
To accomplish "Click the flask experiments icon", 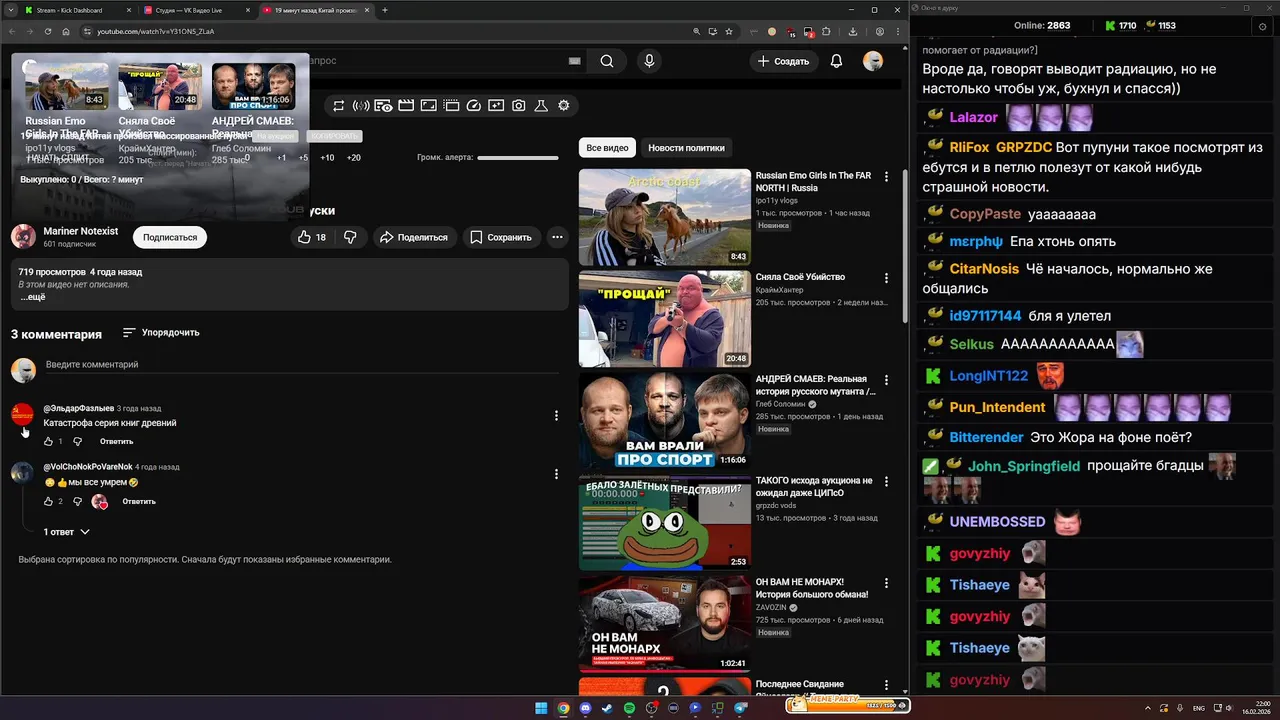I will tap(541, 106).
